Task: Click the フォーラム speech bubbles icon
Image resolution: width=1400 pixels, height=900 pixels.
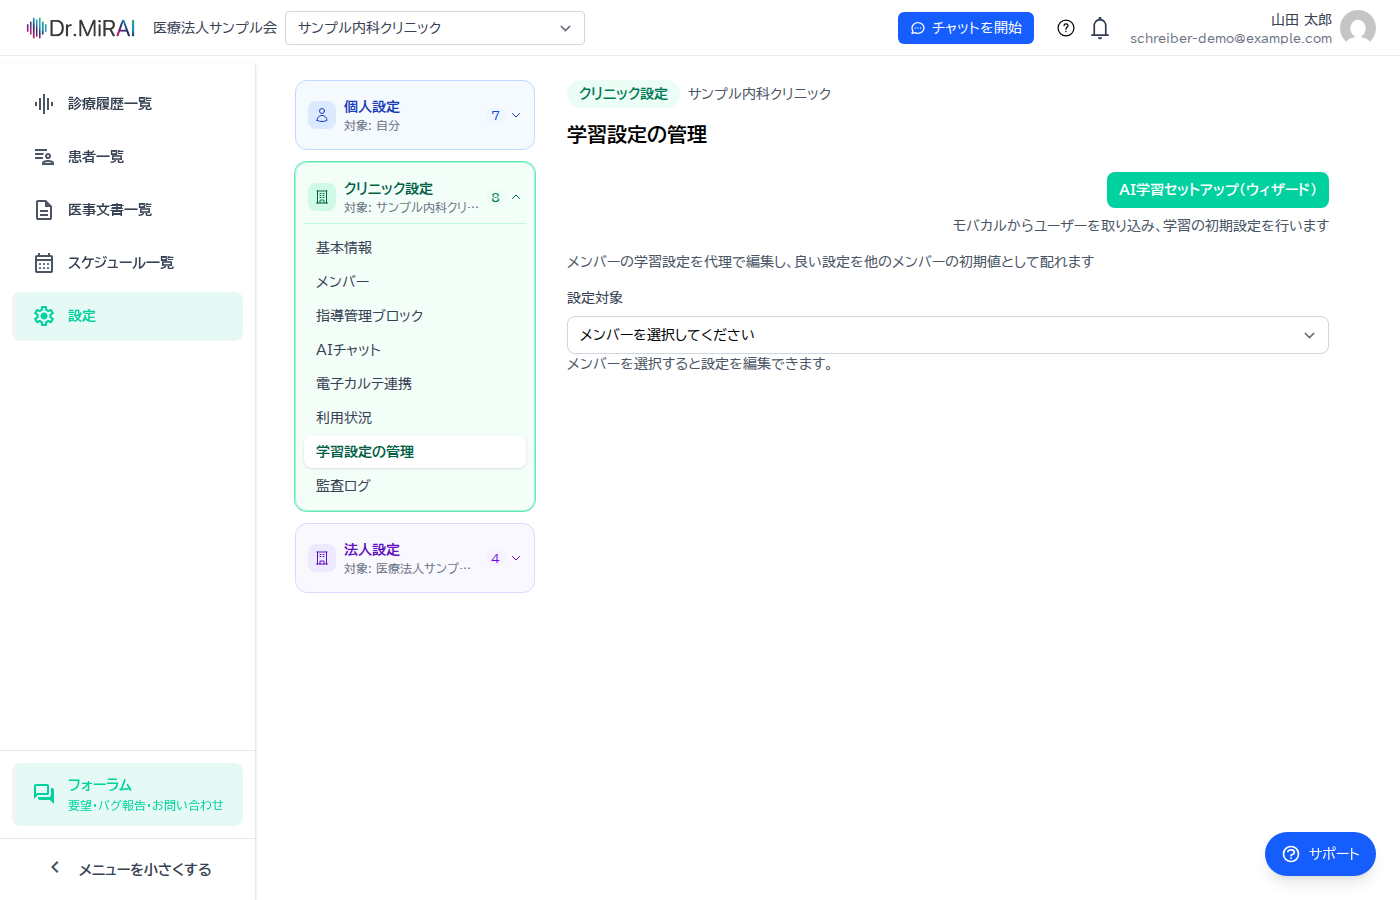Action: point(44,794)
